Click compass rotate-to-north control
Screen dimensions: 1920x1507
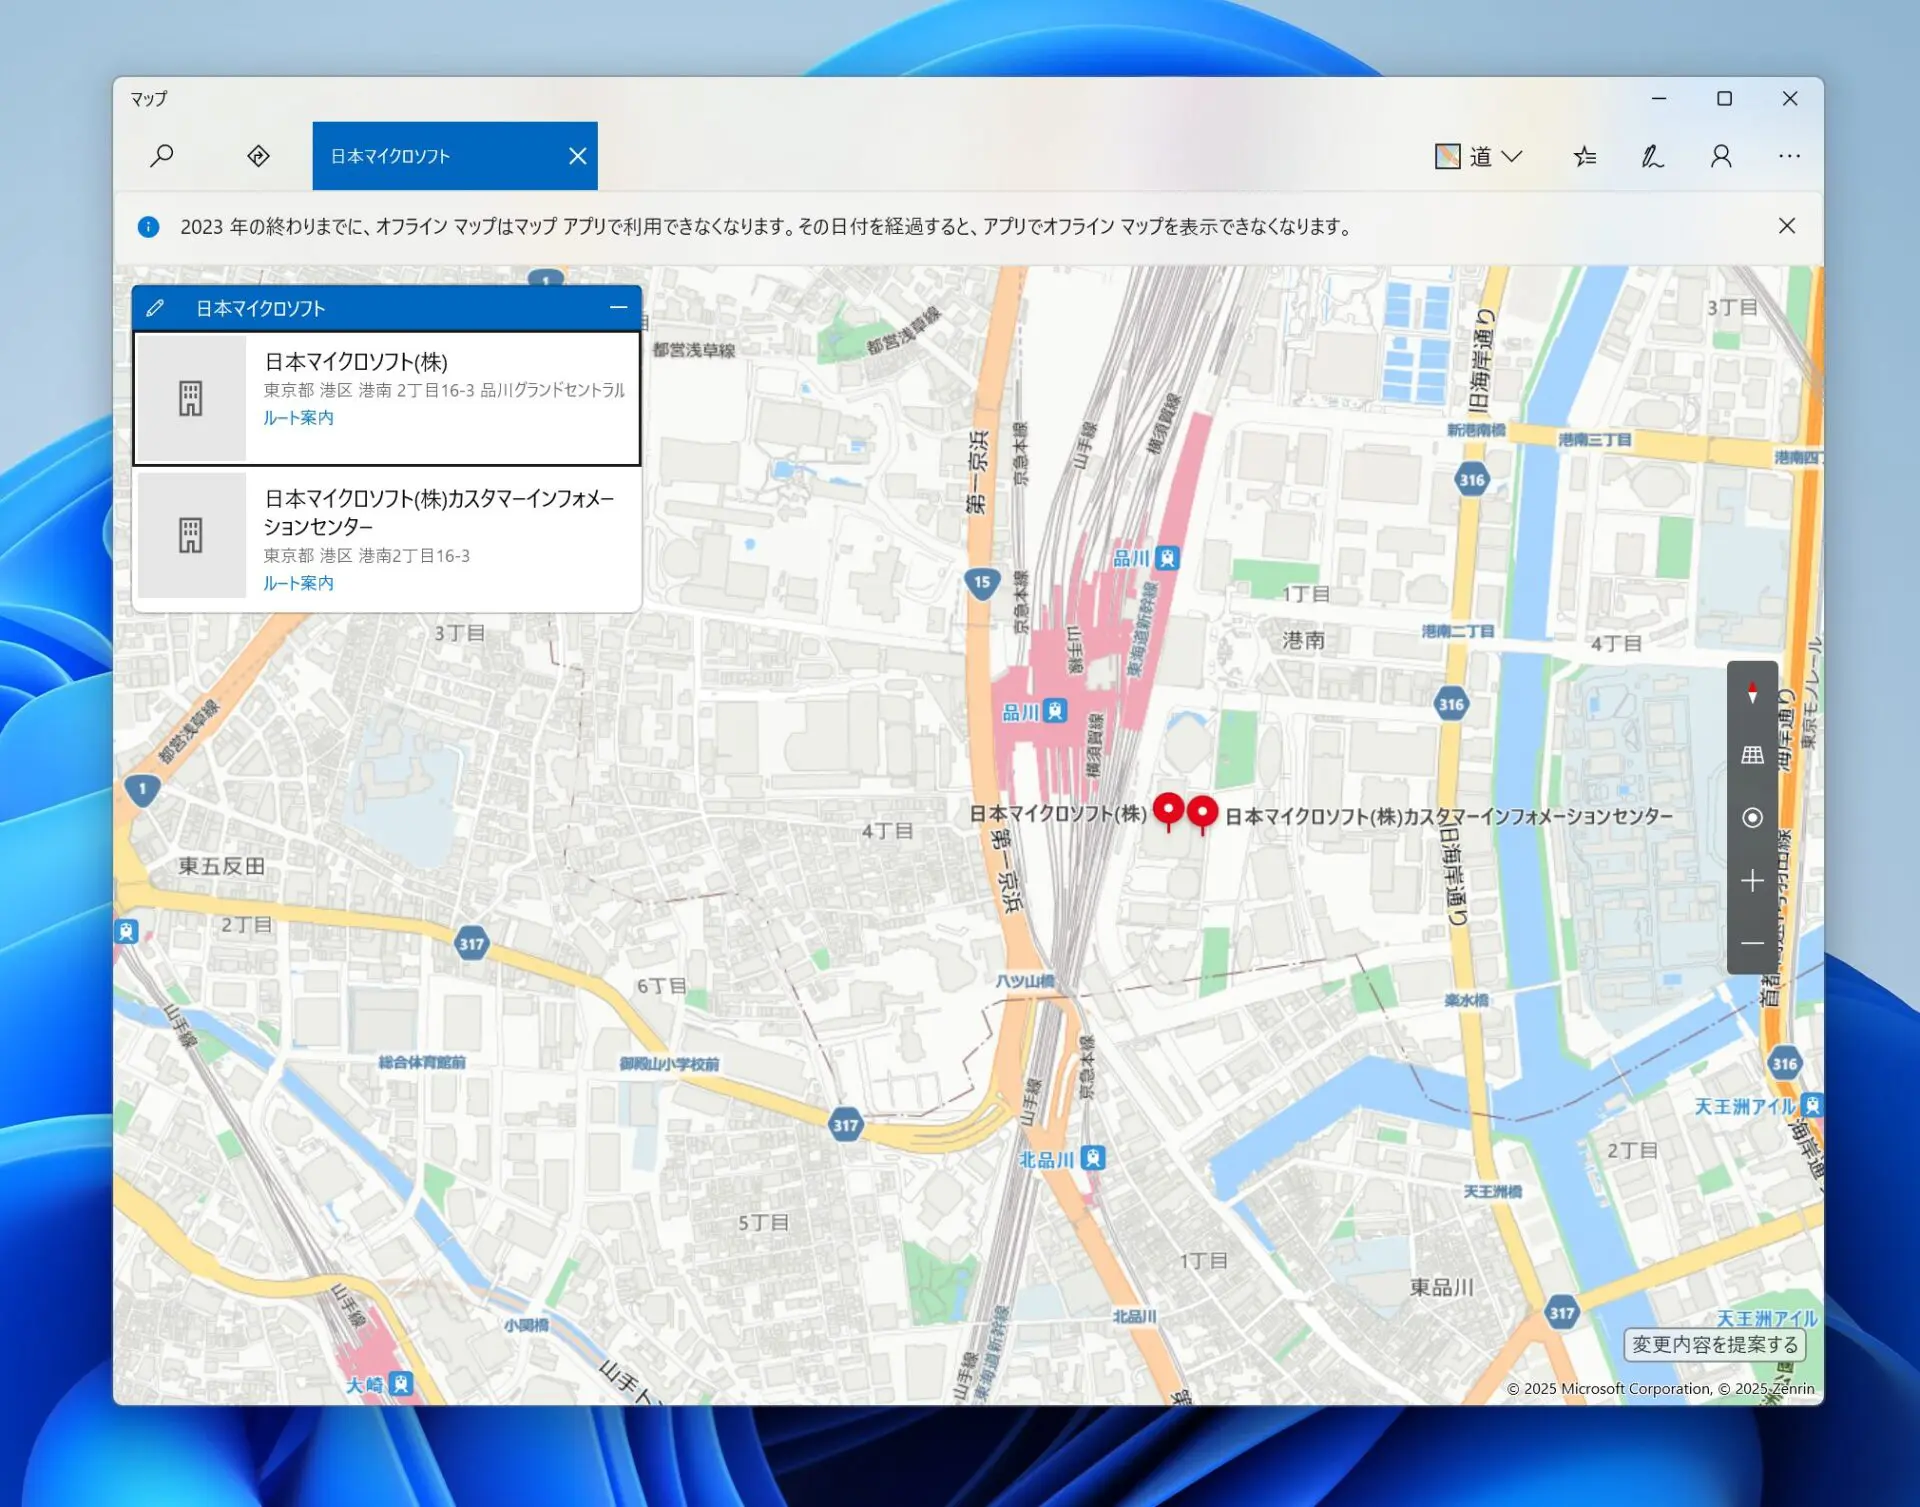(1752, 692)
